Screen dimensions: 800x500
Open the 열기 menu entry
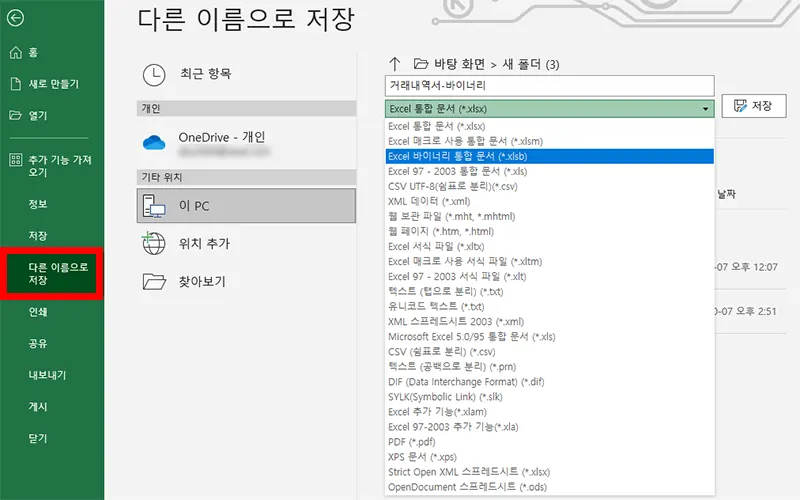(29, 115)
